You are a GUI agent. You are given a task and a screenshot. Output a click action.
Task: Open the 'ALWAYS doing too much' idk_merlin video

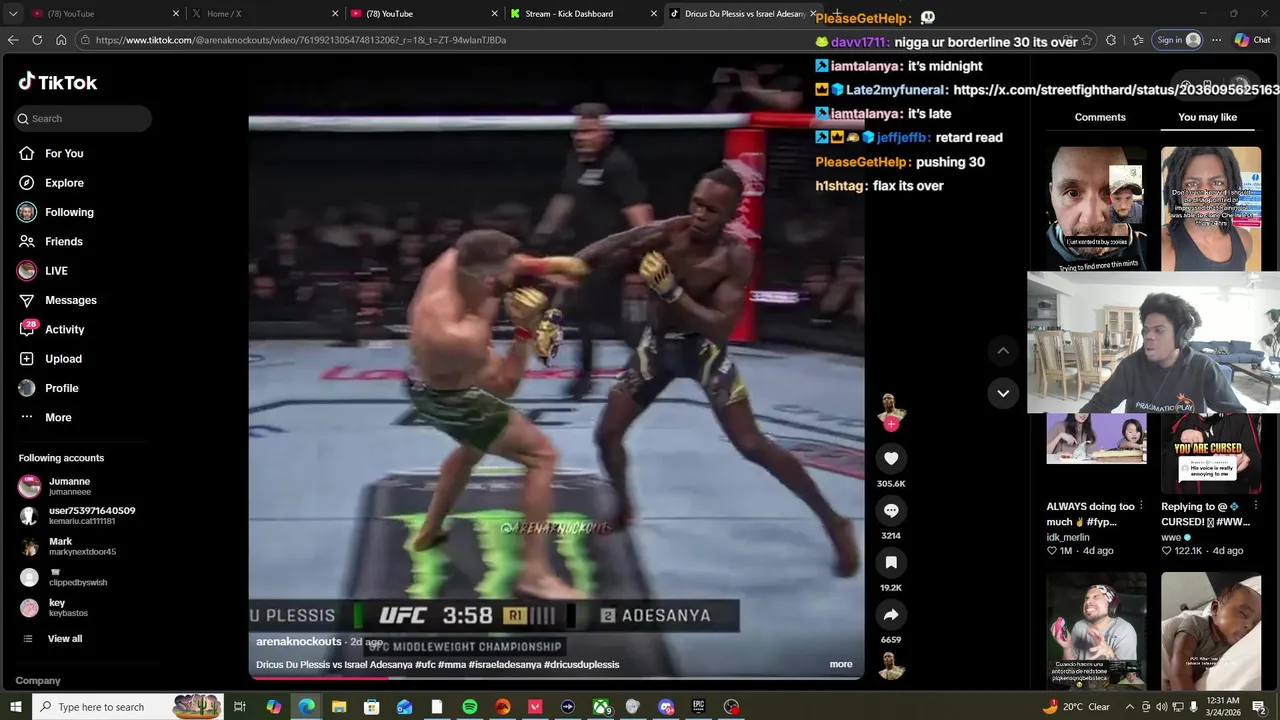click(x=1097, y=440)
